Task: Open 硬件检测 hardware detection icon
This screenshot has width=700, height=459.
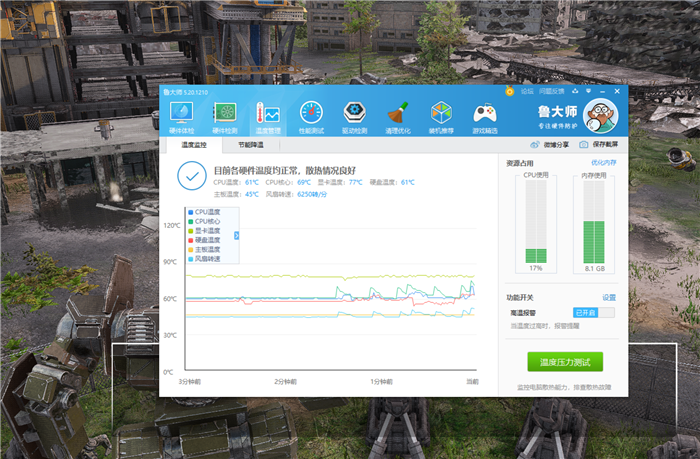Action: click(x=225, y=117)
